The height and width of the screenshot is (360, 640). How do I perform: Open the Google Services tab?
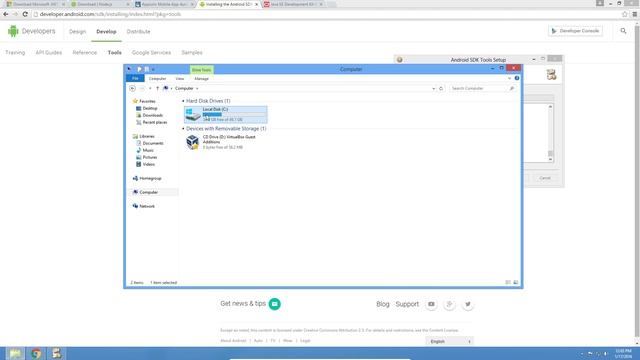(151, 53)
